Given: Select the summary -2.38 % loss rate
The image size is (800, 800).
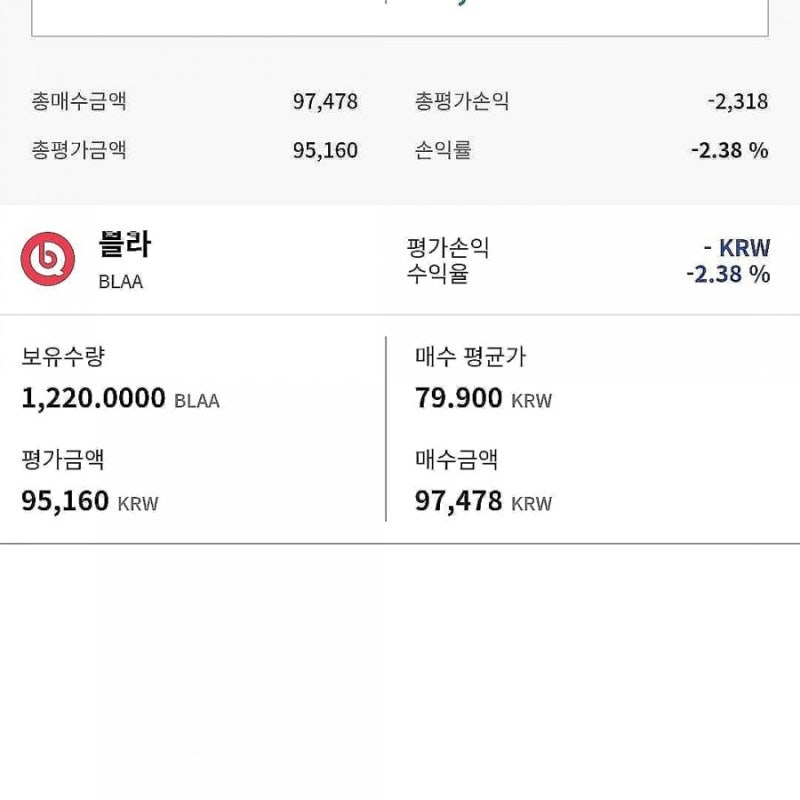Looking at the screenshot, I should coord(730,151).
